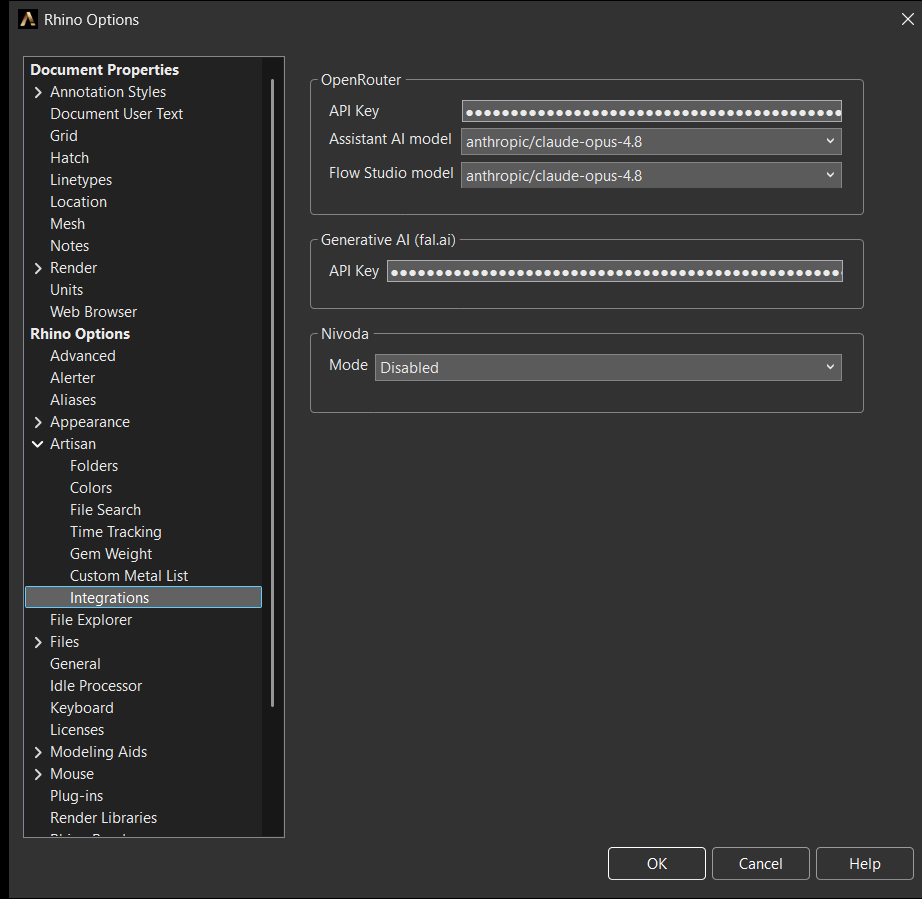The height and width of the screenshot is (899, 922).
Task: Open Artisan Folders settings
Action: click(x=94, y=466)
